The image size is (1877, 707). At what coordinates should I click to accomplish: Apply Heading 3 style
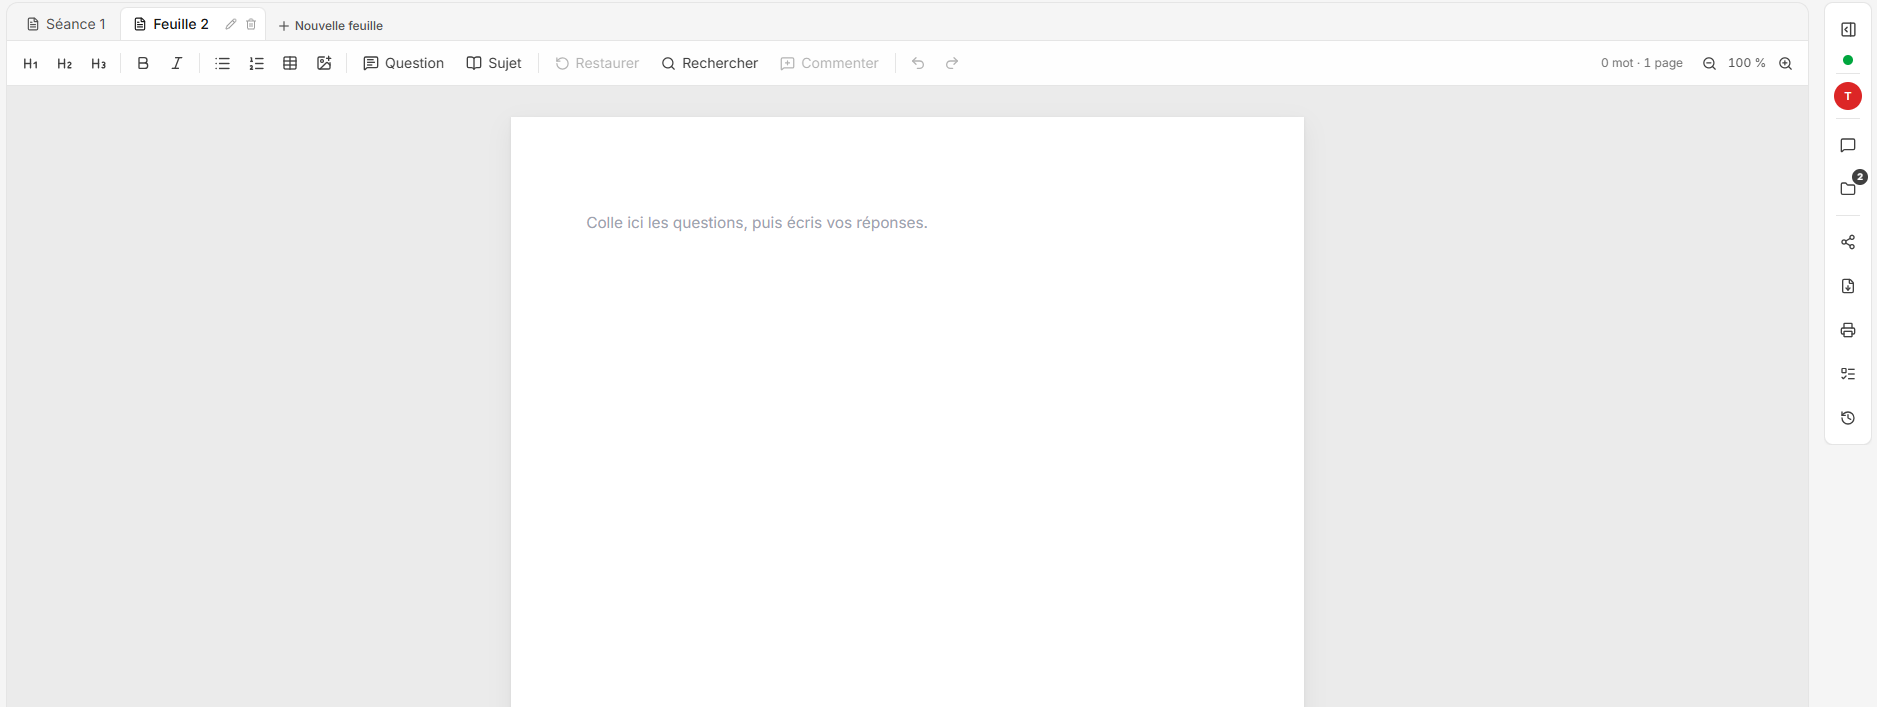point(98,63)
